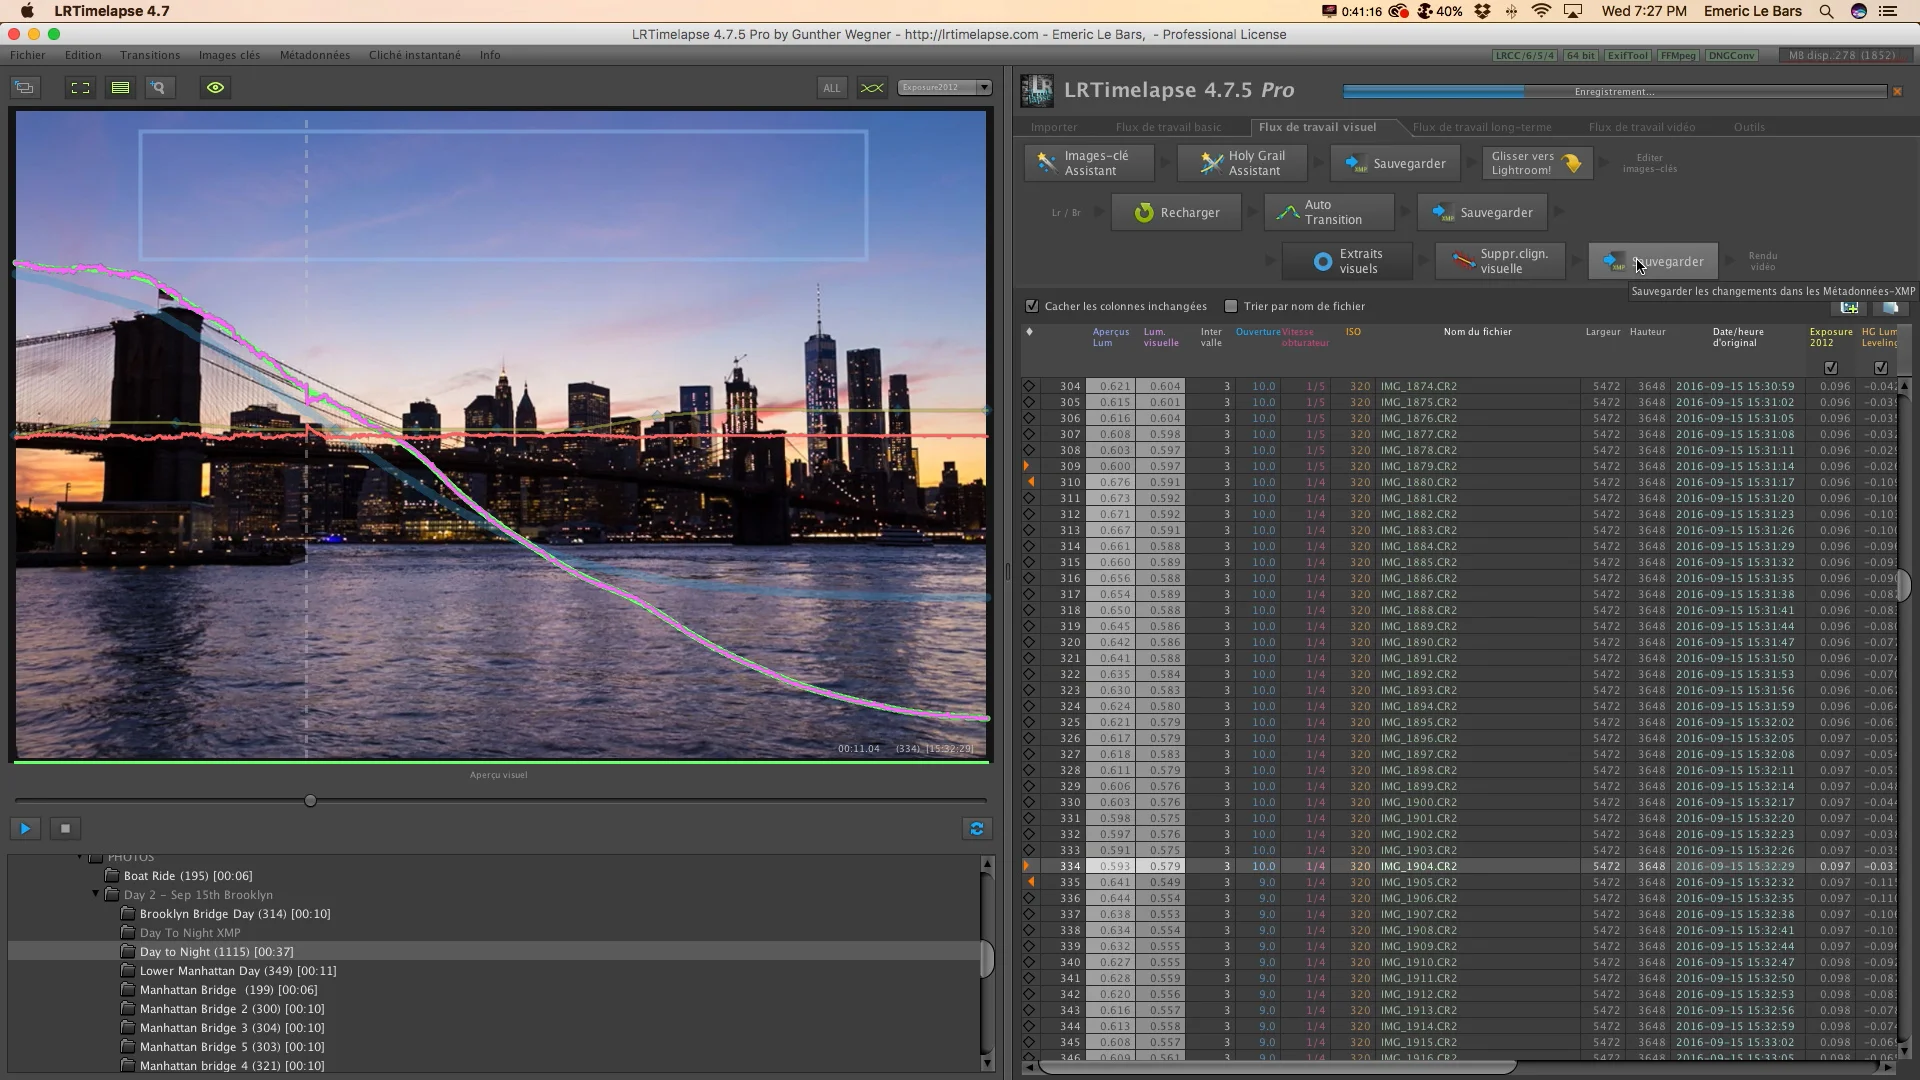Collapse the PHOTOS folder triangle
The width and height of the screenshot is (1920, 1080).
click(80, 858)
